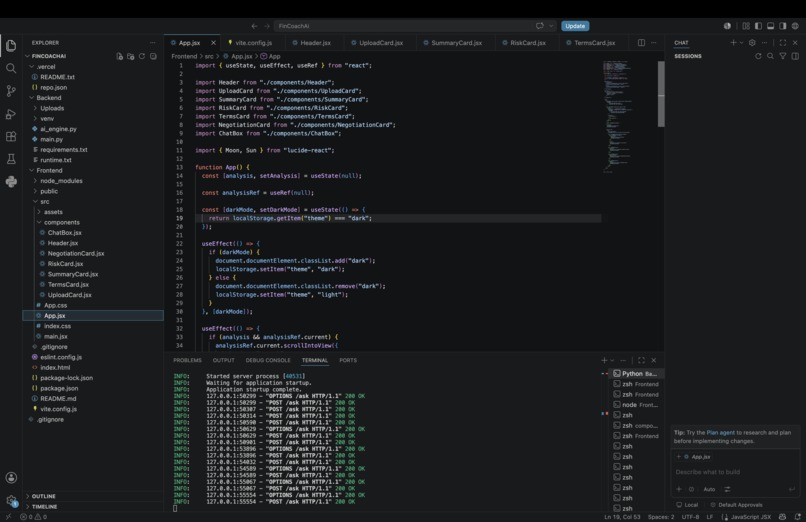This screenshot has height=522, width=806.
Task: Open the Extensions view
Action: 11,137
